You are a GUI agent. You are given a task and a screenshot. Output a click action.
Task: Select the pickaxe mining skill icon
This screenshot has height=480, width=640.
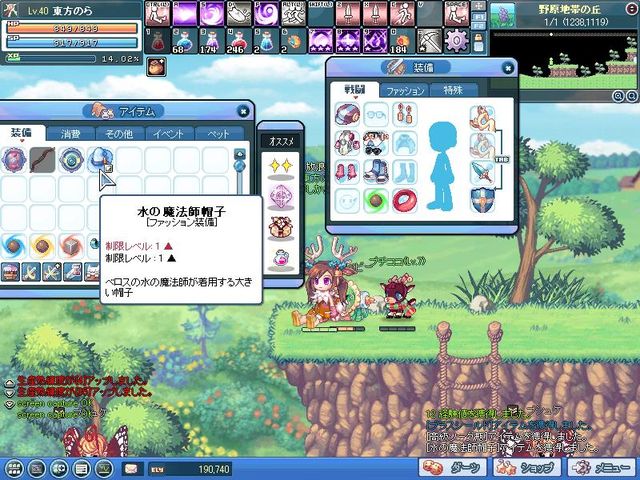tap(430, 41)
